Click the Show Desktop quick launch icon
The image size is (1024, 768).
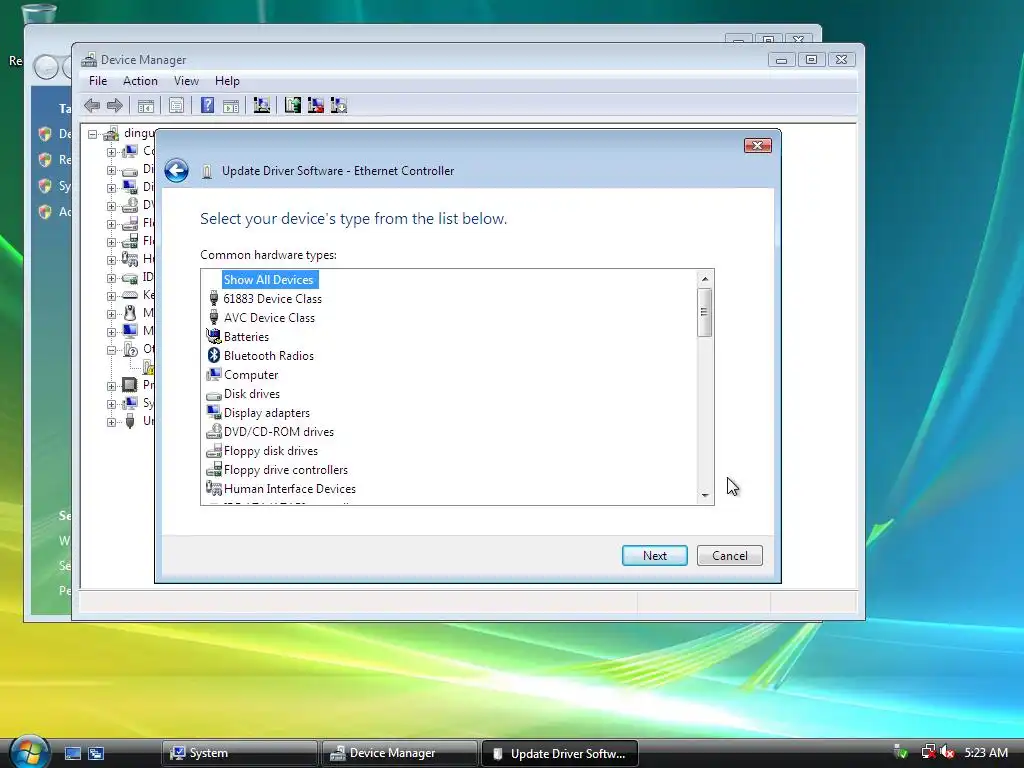[72, 753]
